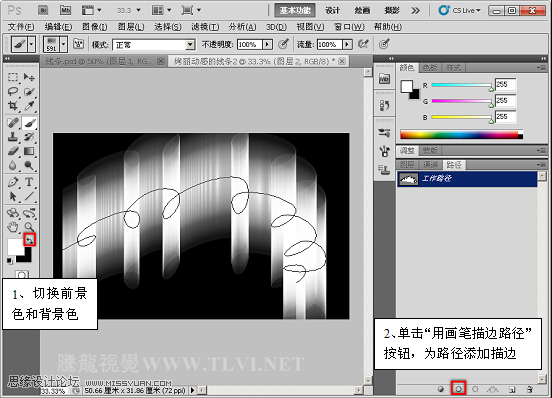552x398 pixels.
Task: Open tool preset picker arrow
Action: (31, 44)
